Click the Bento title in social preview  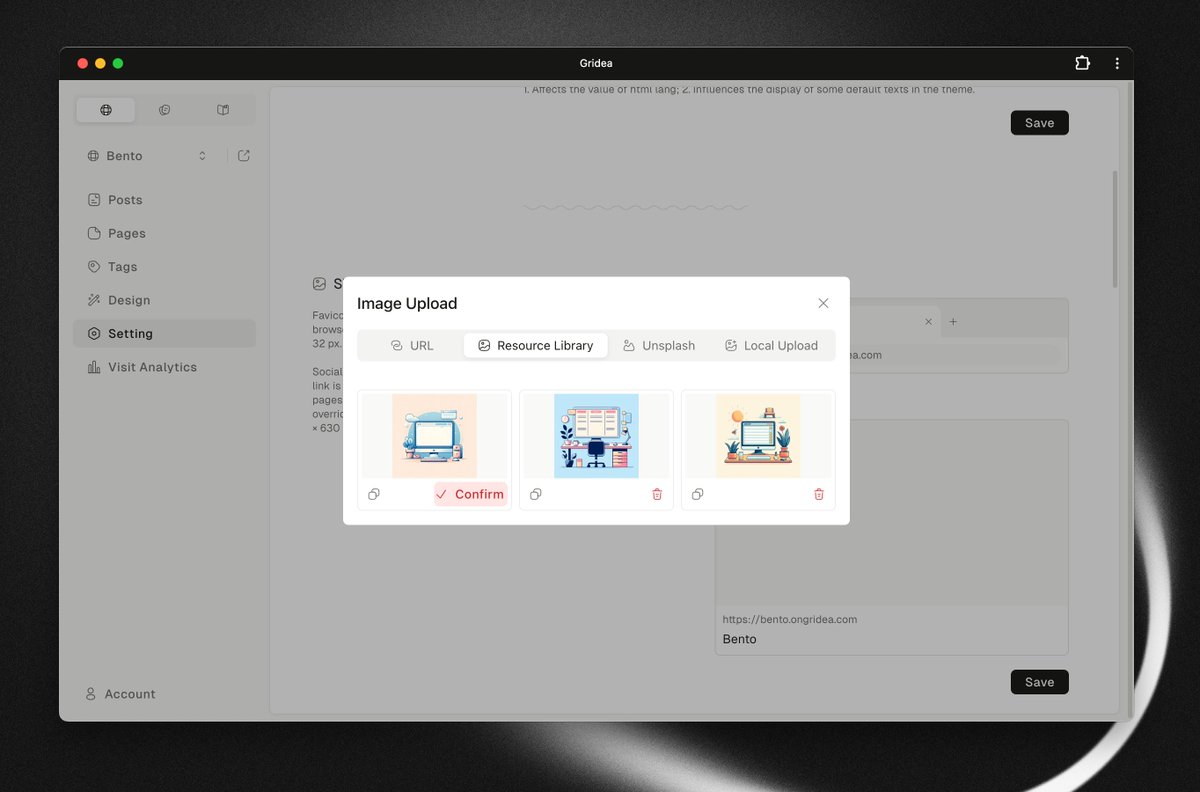click(740, 639)
